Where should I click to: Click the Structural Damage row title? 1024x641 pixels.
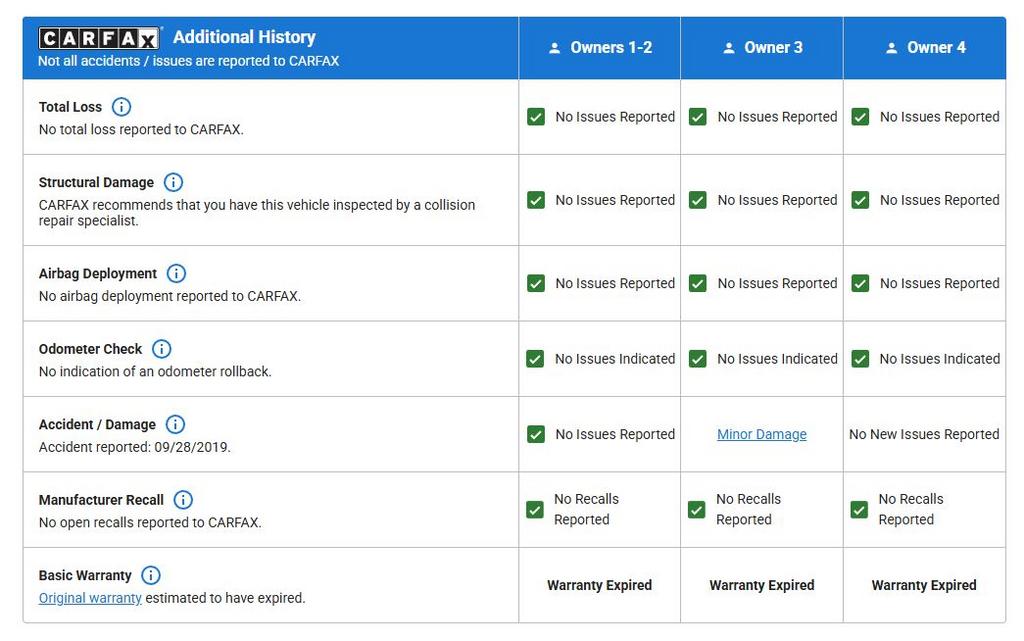tap(96, 182)
